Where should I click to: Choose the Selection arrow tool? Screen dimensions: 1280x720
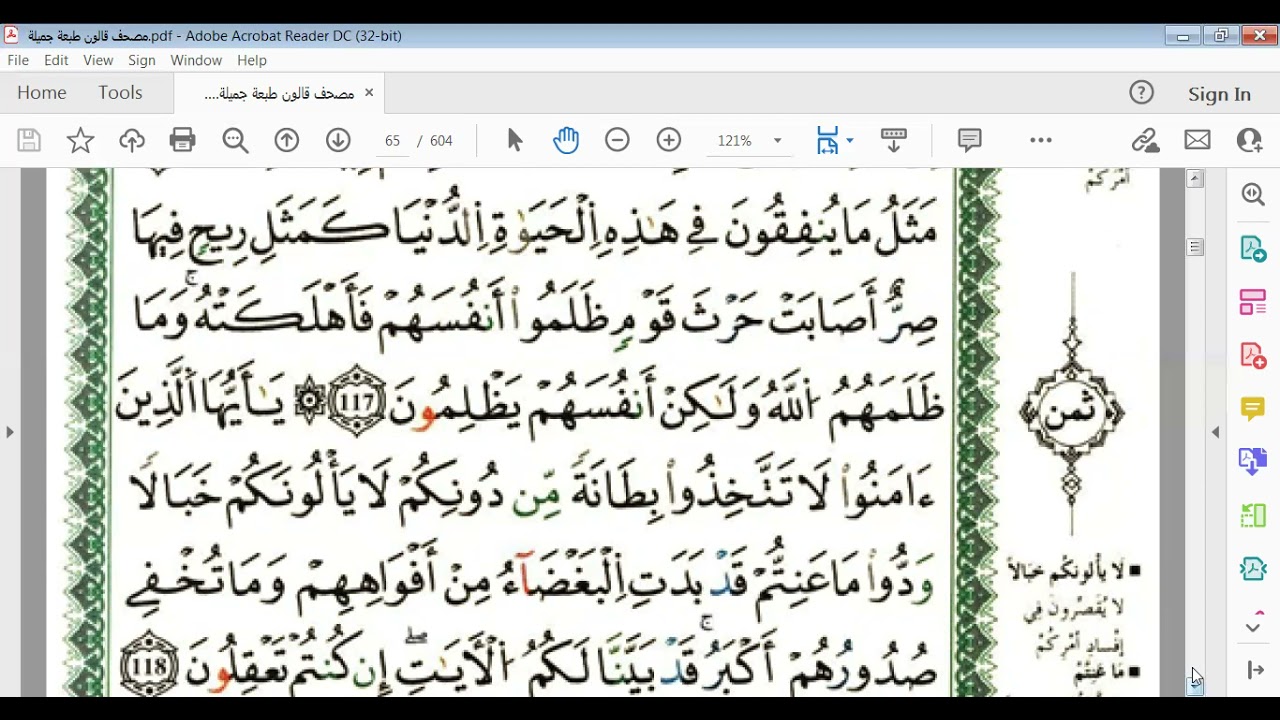tap(515, 141)
